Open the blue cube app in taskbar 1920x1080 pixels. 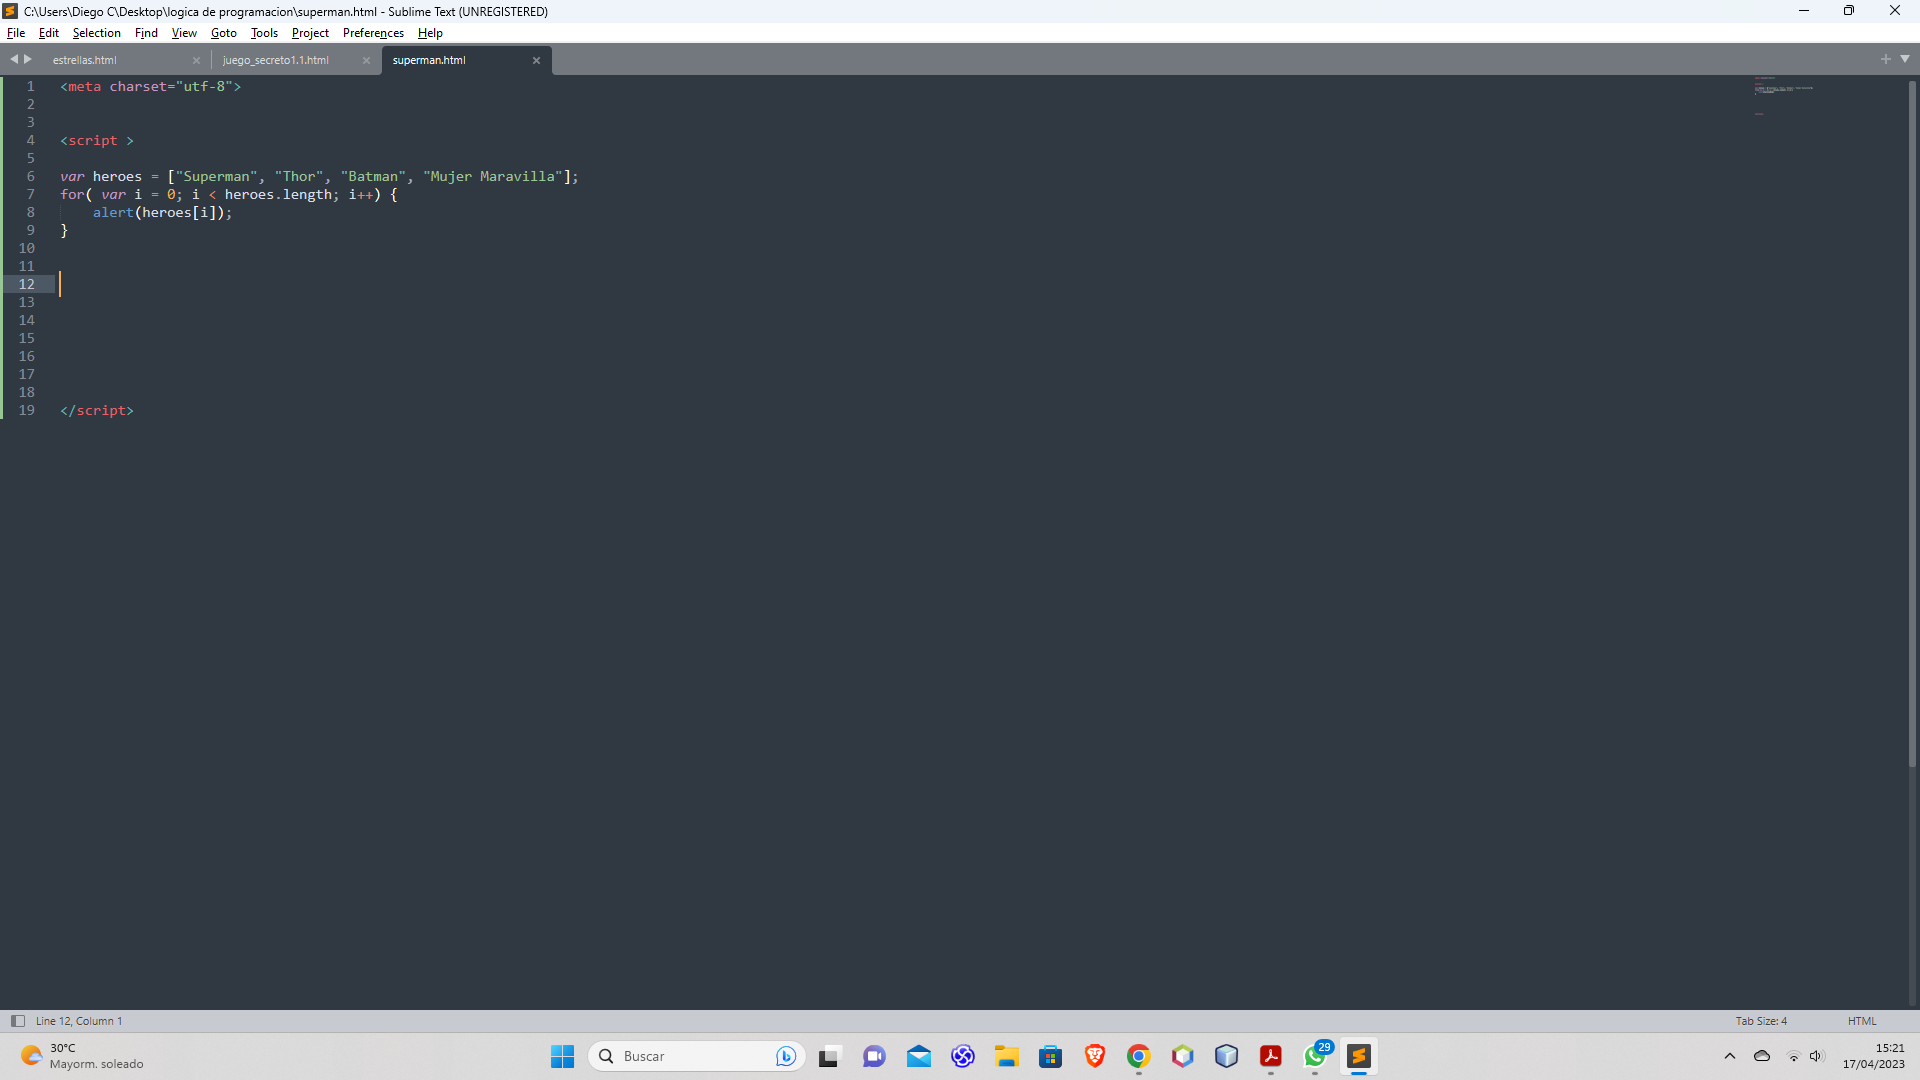(1226, 1056)
